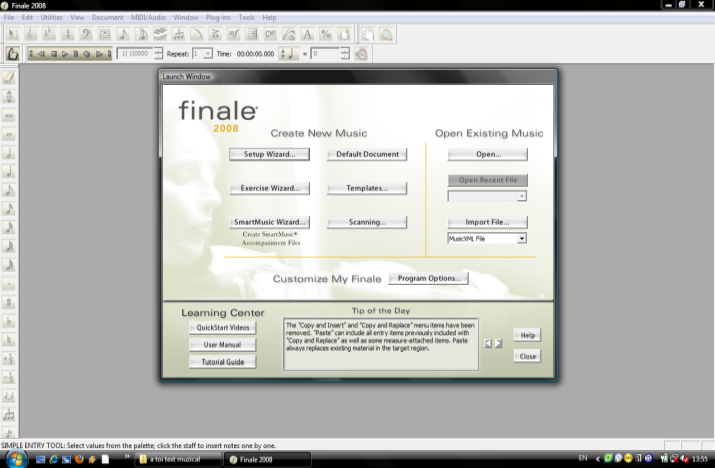
Task: Click the Scanning button
Action: coord(367,222)
